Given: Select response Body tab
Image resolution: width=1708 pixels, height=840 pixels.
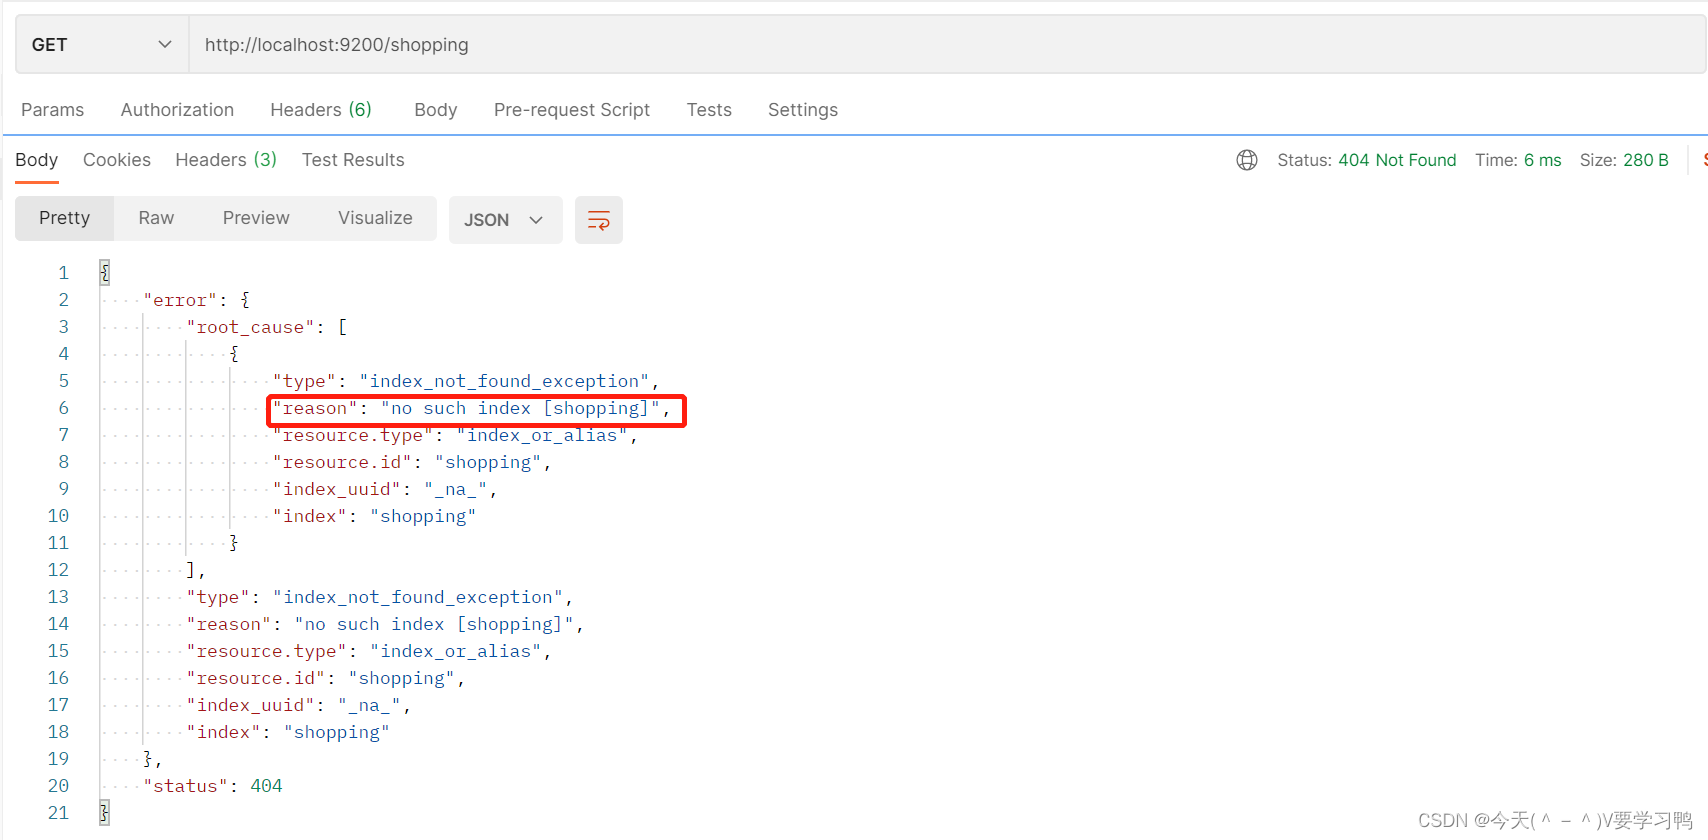Looking at the screenshot, I should pyautogui.click(x=37, y=160).
